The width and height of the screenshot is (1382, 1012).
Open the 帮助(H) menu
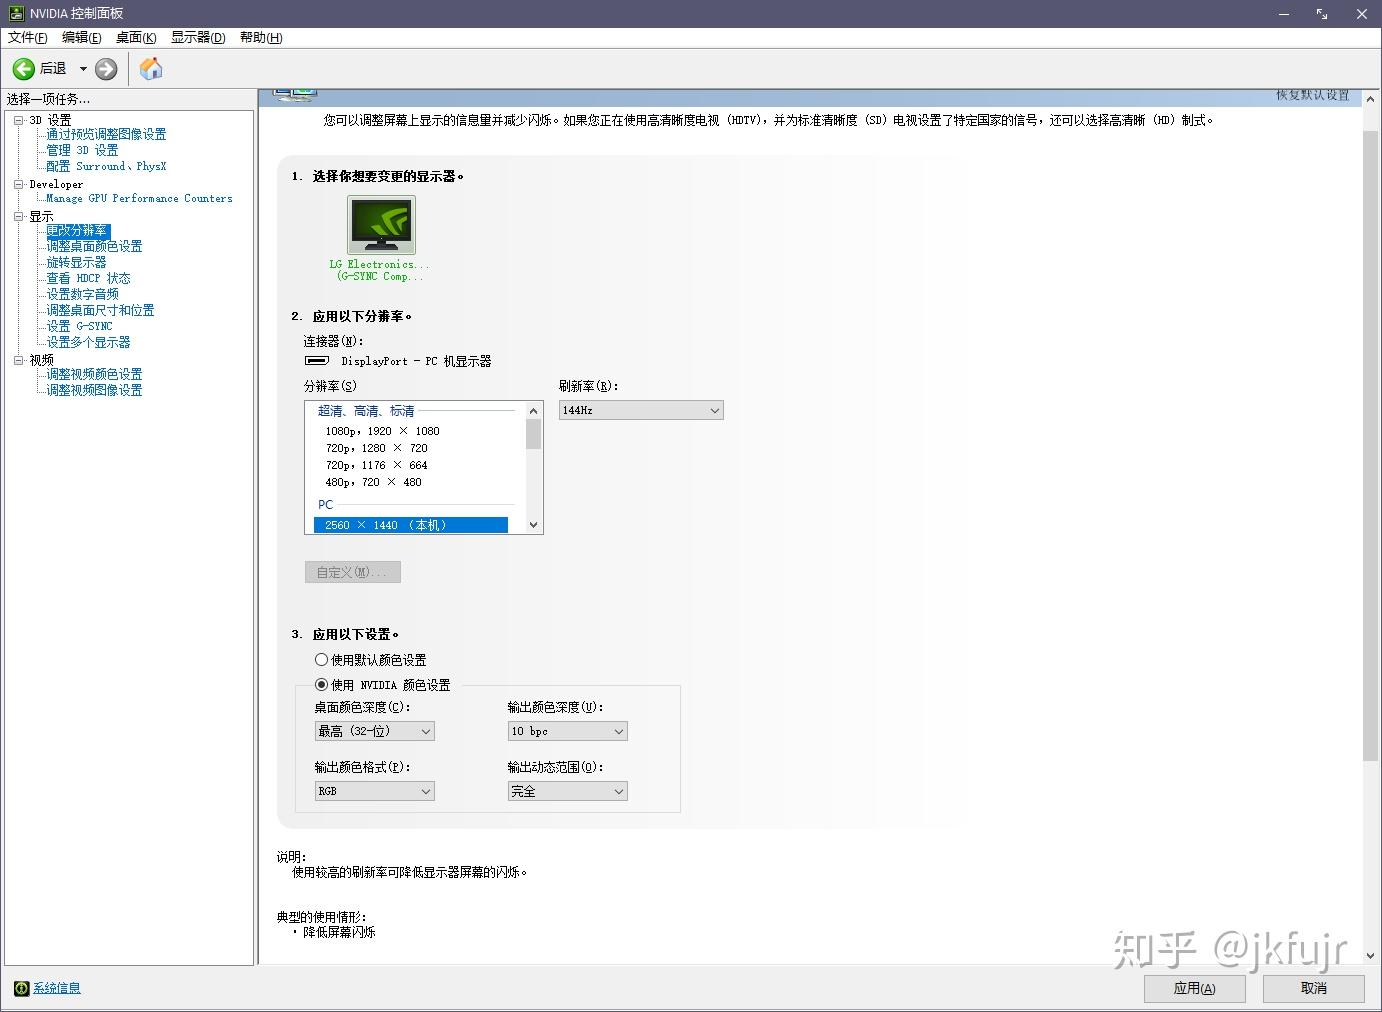[x=261, y=37]
